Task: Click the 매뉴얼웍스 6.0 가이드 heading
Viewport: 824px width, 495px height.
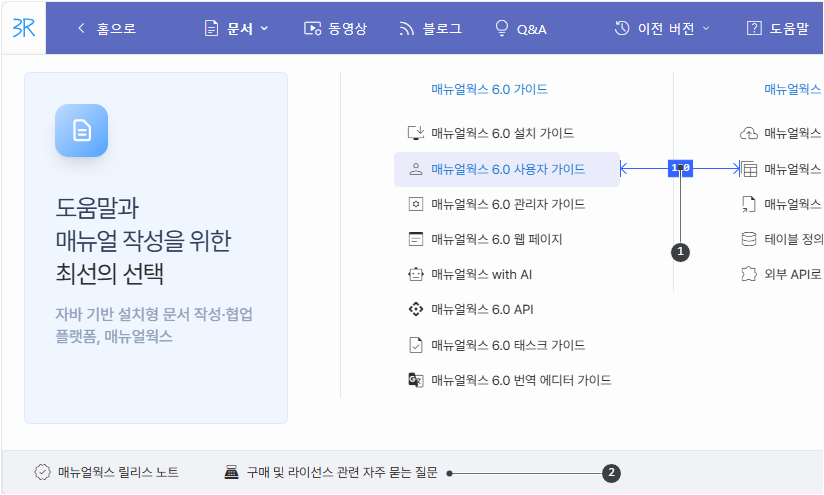Action: (x=489, y=89)
